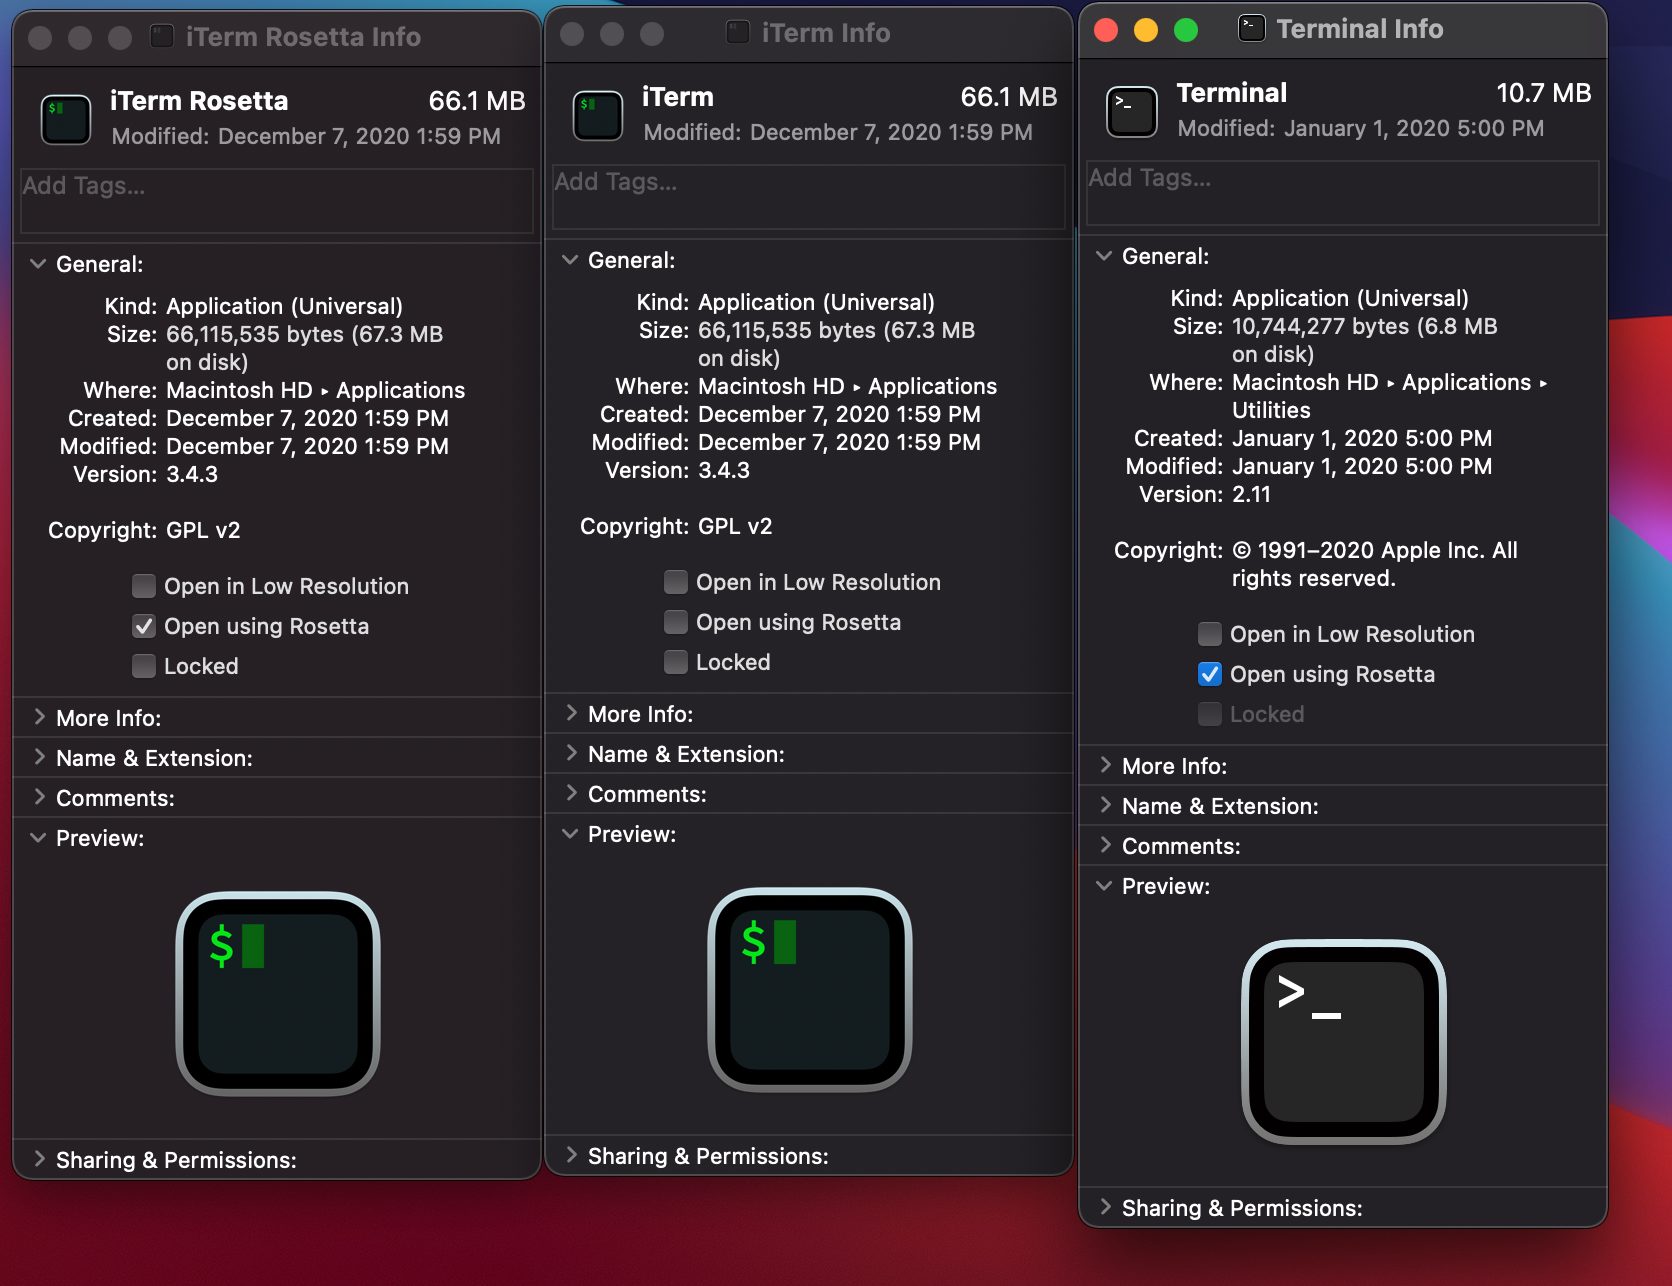Enable Open in Low Resolution in Terminal Info
Screen dimensions: 1672x1286
click(x=1210, y=634)
